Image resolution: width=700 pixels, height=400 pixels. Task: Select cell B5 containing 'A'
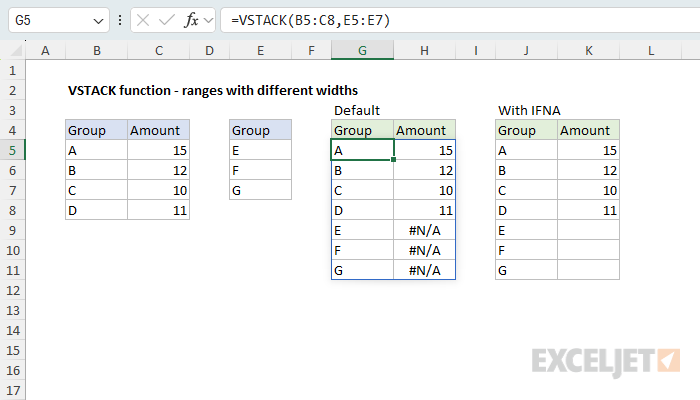tap(96, 150)
